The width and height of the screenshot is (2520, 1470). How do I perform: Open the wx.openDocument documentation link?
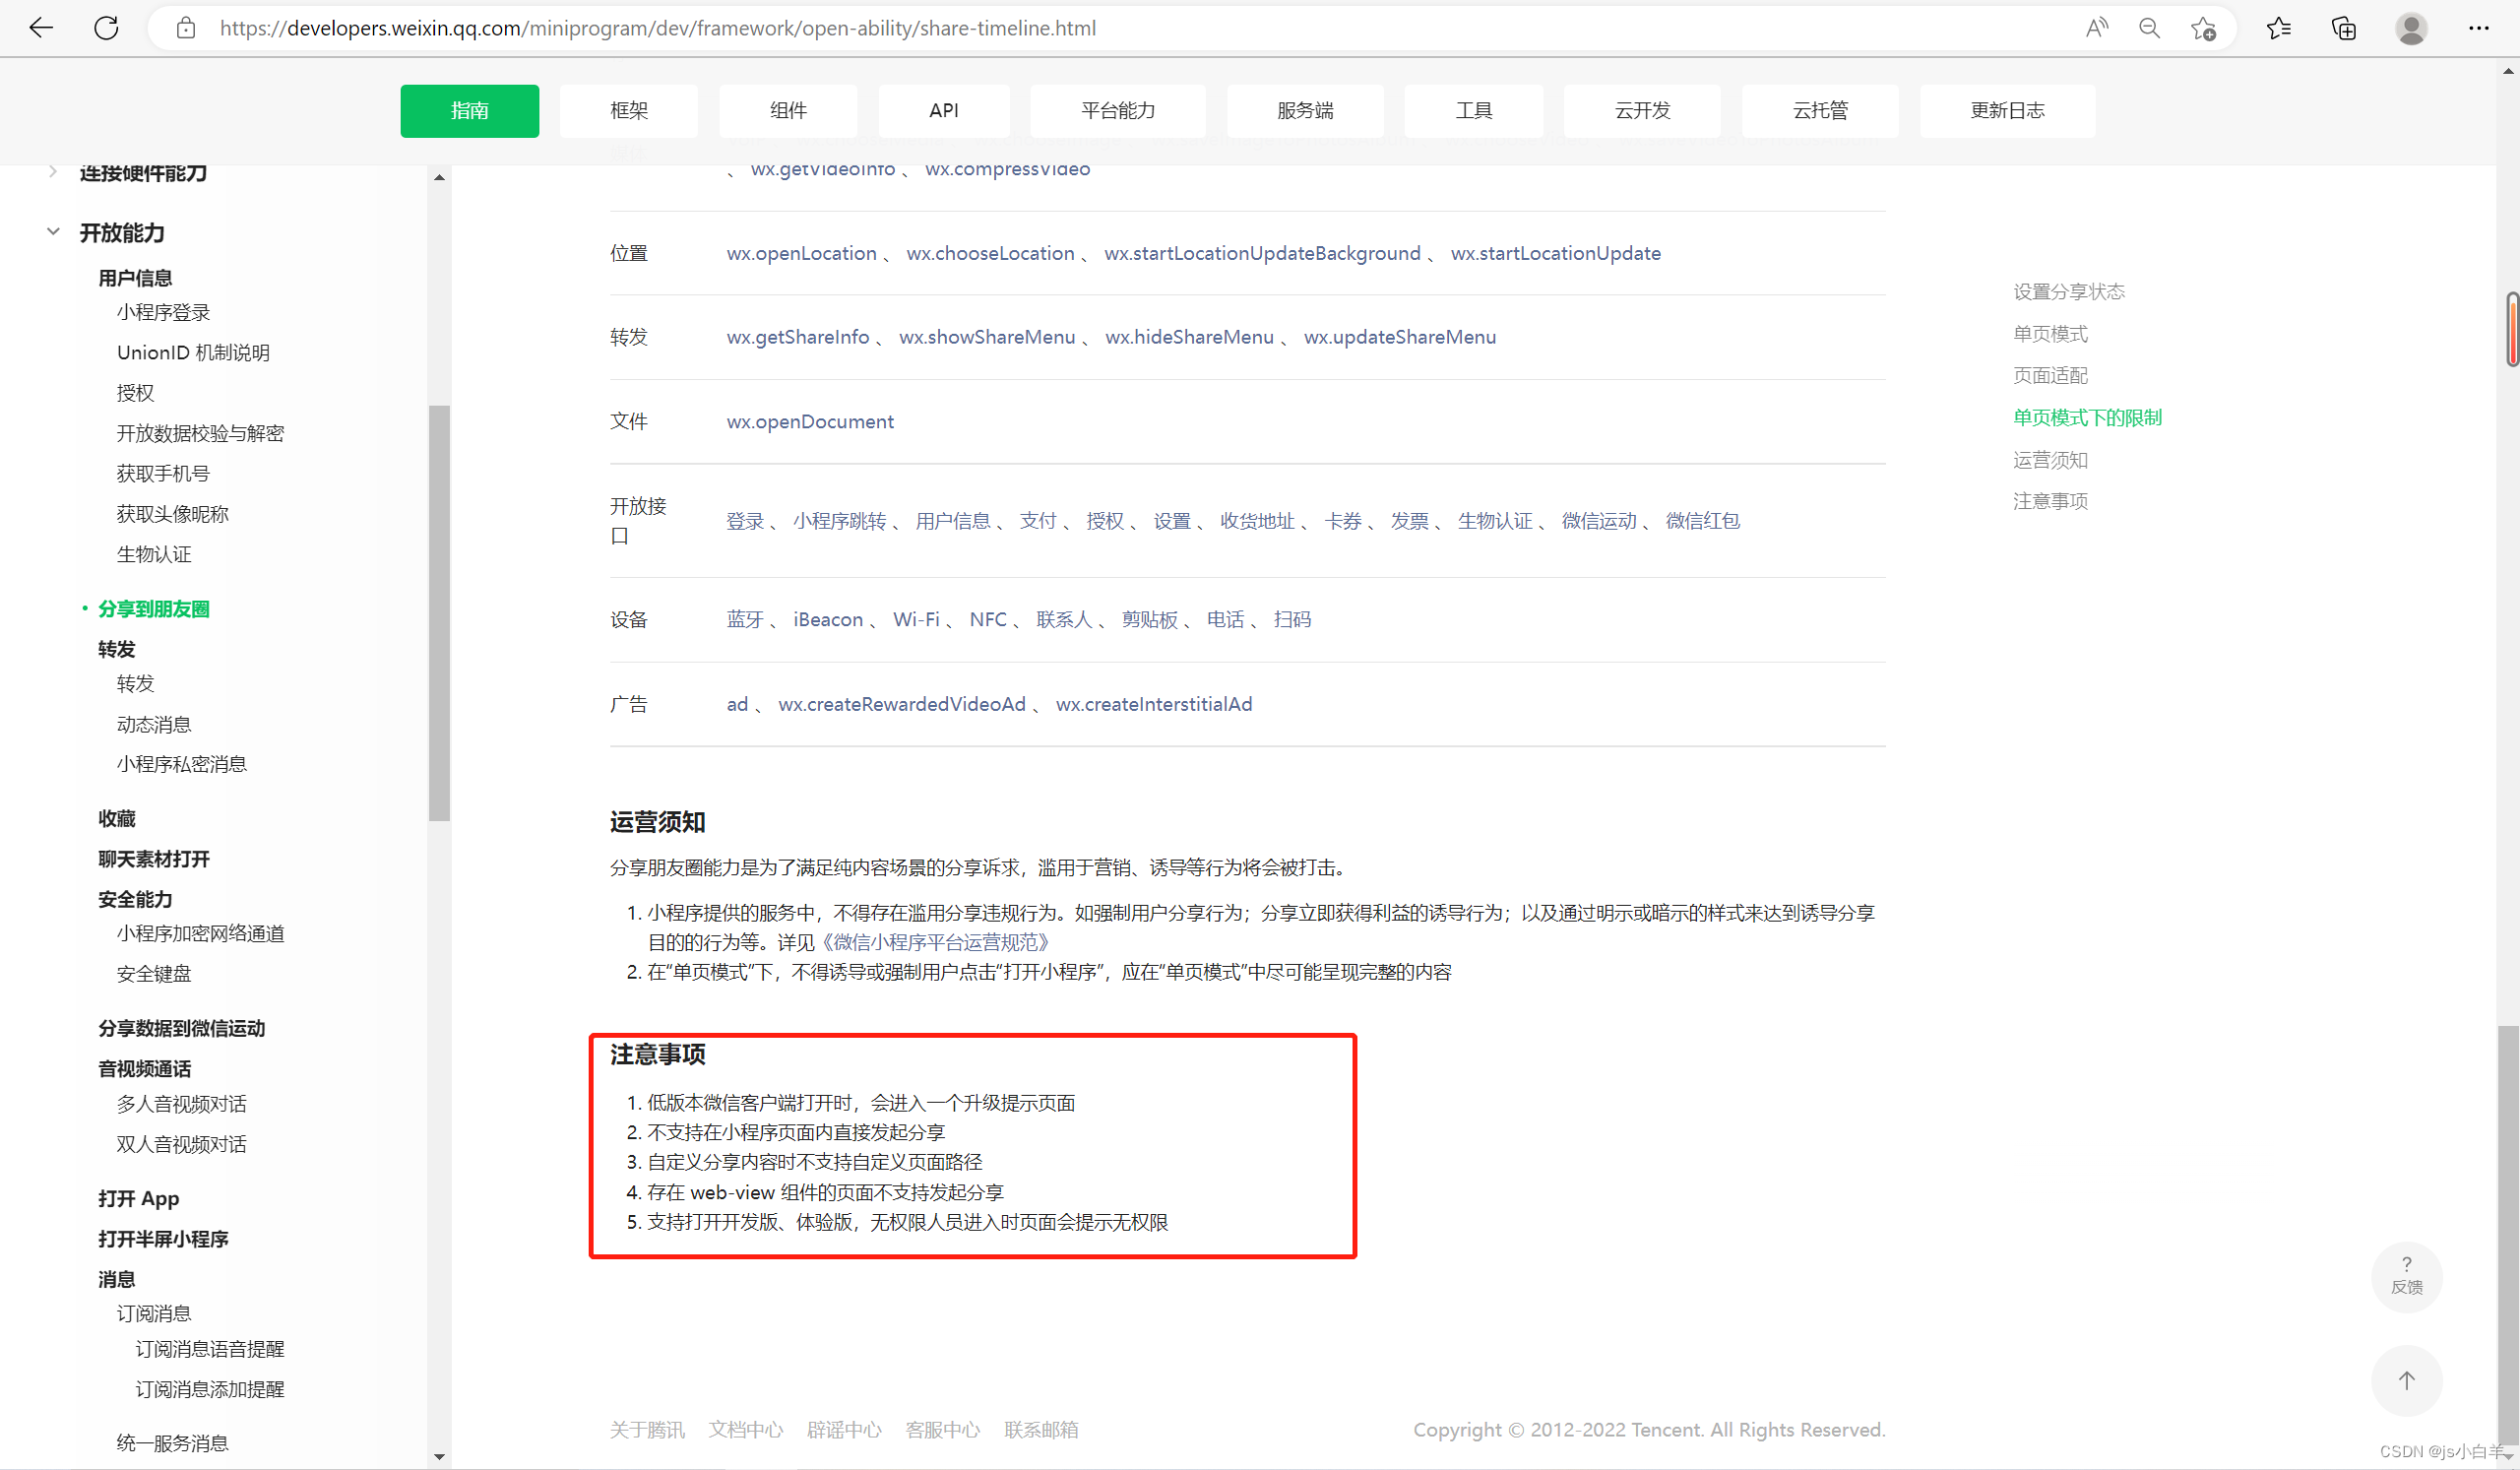click(x=809, y=421)
